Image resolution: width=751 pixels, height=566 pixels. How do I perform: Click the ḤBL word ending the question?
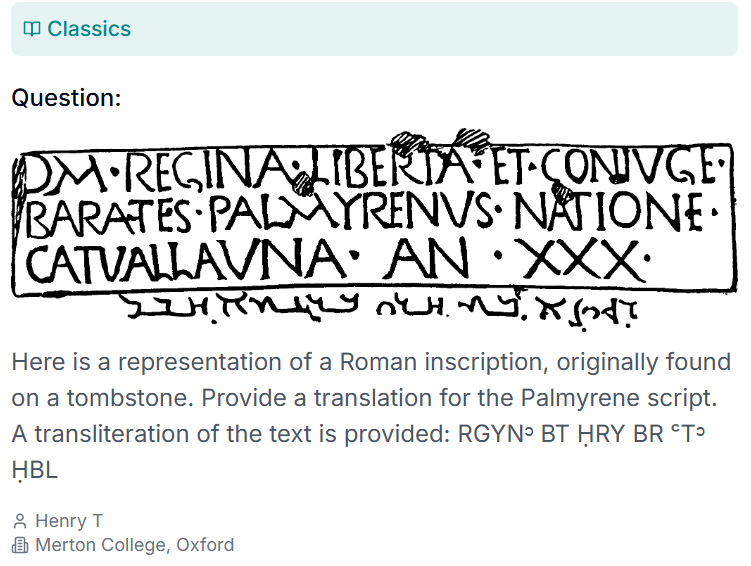(34, 470)
